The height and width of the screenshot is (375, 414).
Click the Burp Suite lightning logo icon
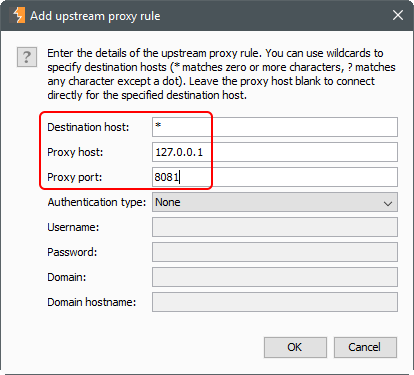click(19, 15)
